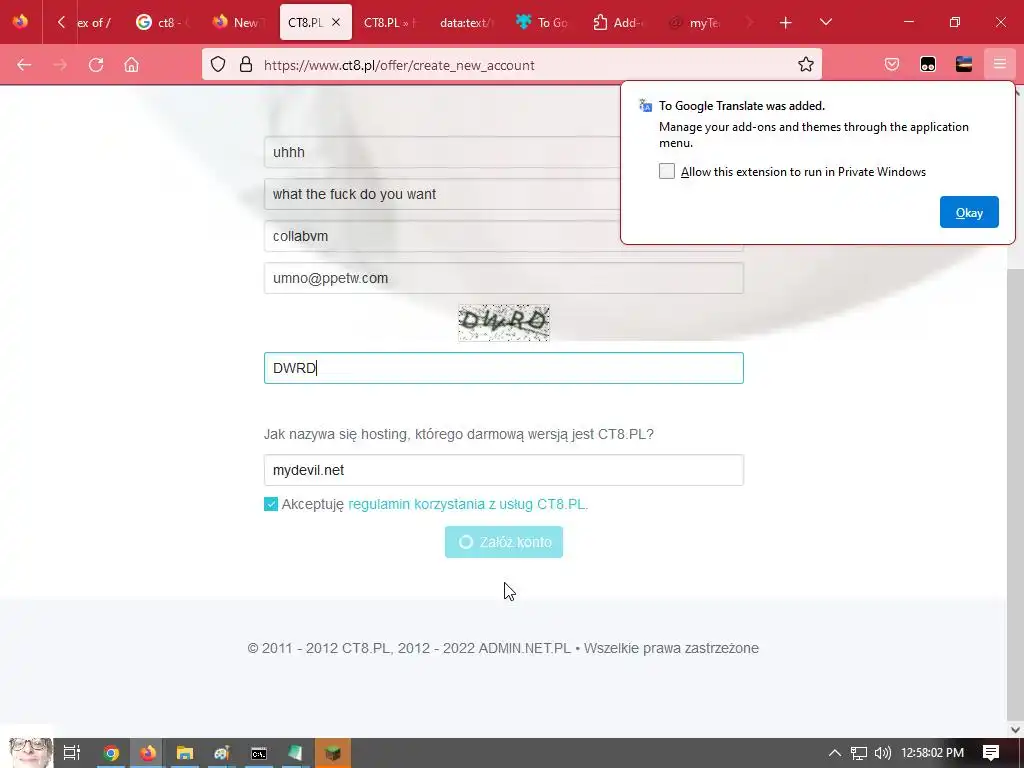Image resolution: width=1024 pixels, height=768 pixels.
Task: Expand the list all tabs dropdown
Action: tap(825, 22)
